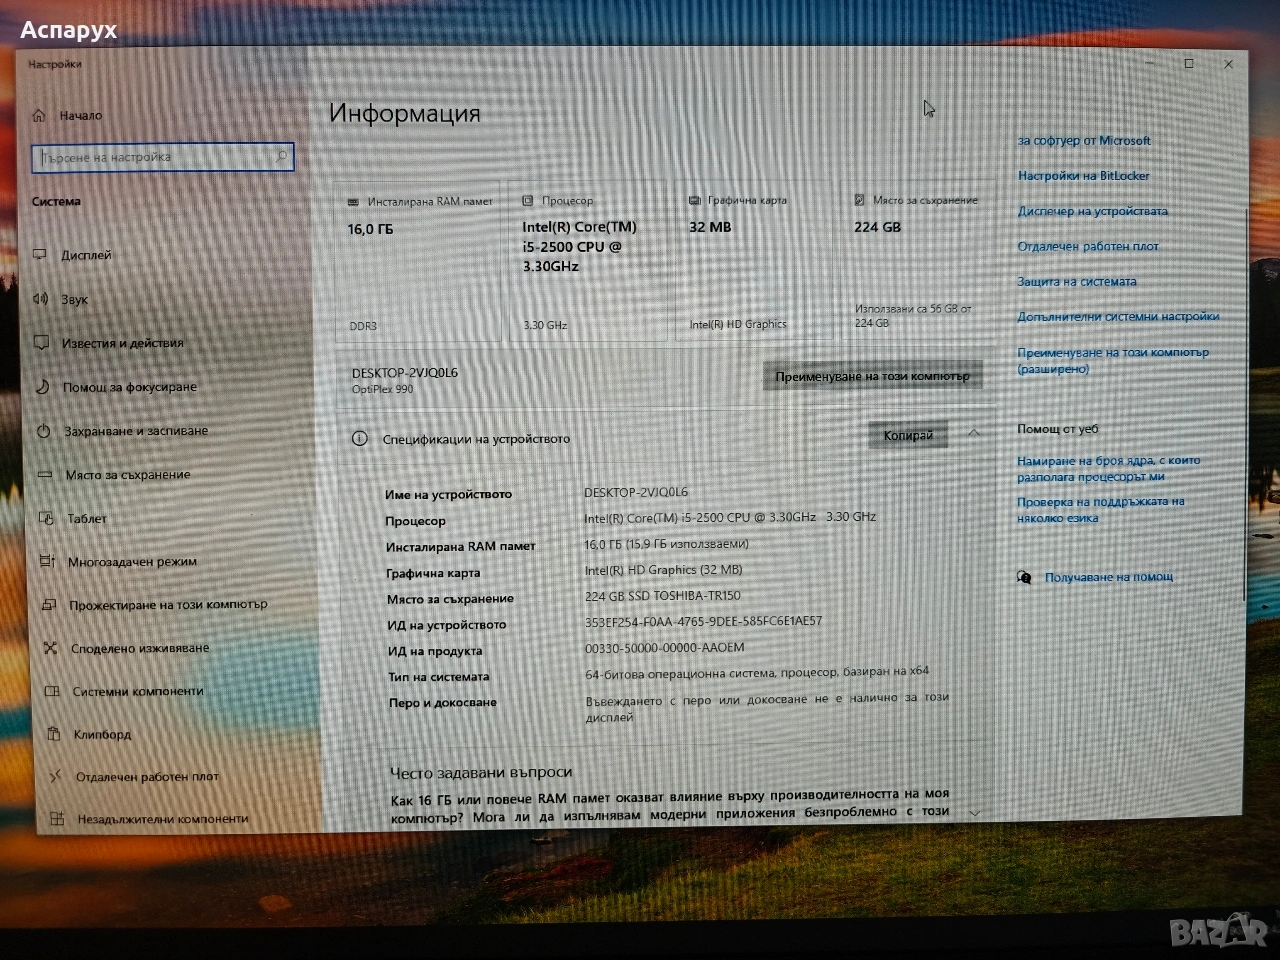
Task: Expand the FAQ question chevron
Action: (x=974, y=812)
